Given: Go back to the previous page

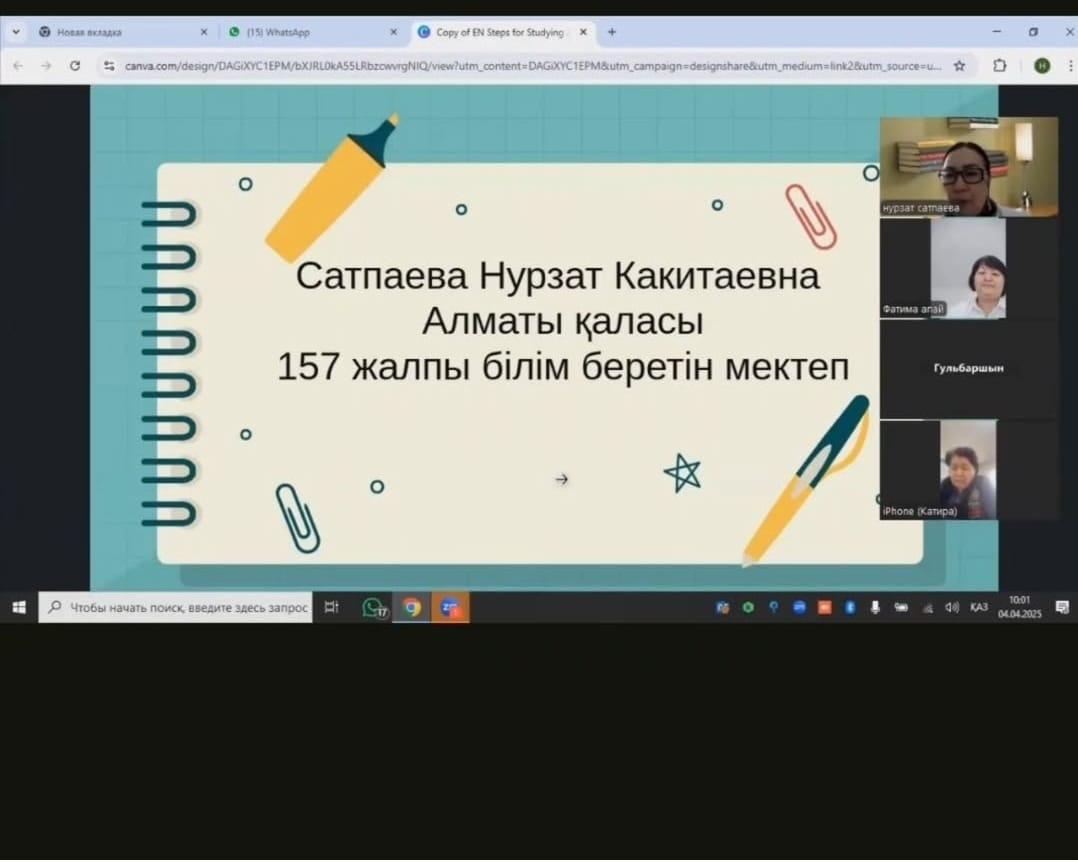Looking at the screenshot, I should pyautogui.click(x=19, y=66).
